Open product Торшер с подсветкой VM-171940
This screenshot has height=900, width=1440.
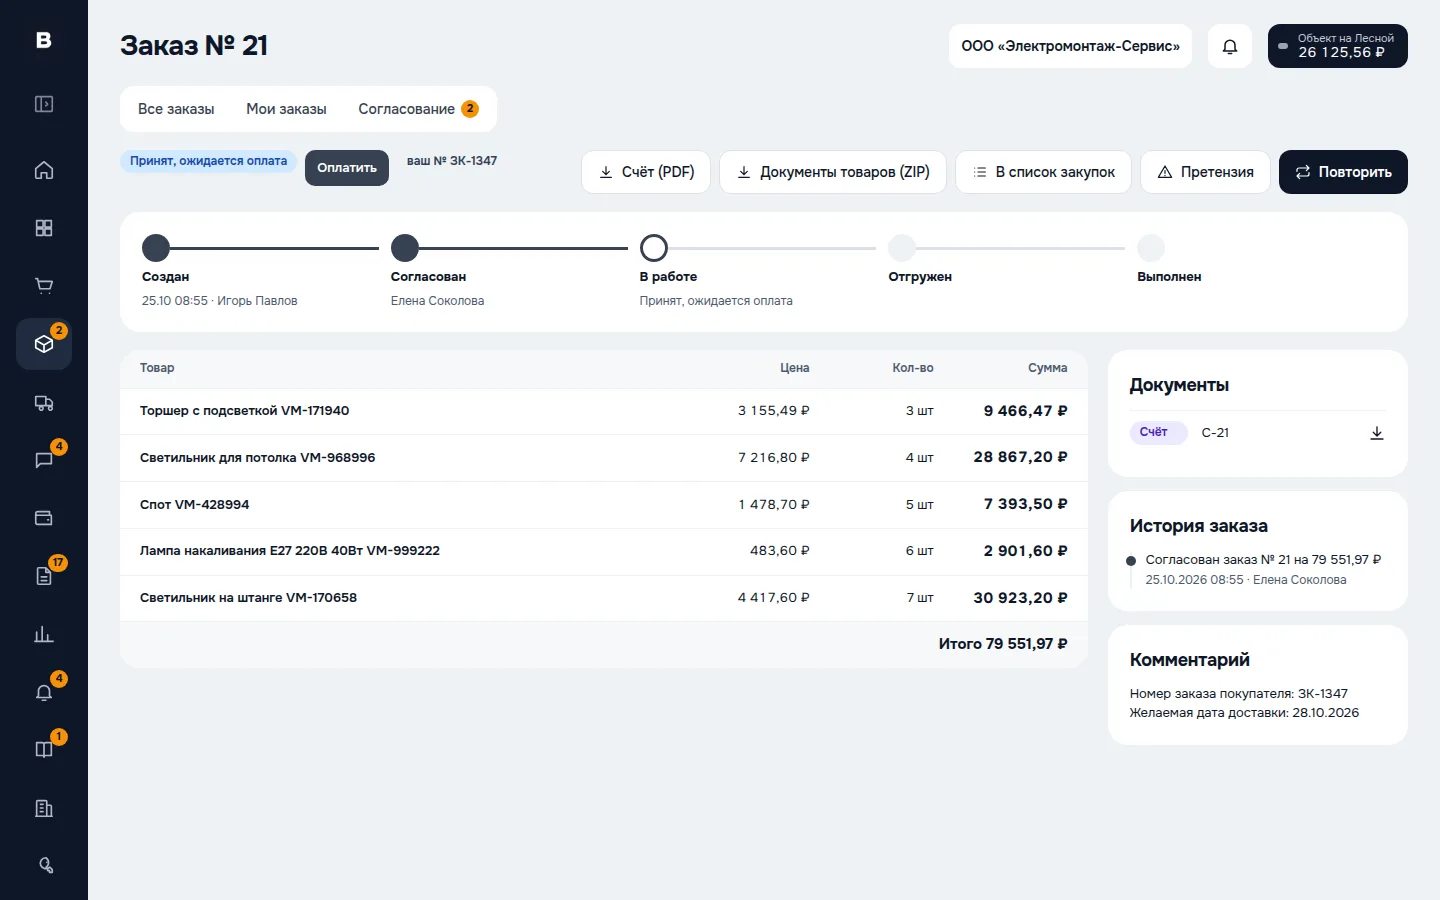click(x=245, y=411)
